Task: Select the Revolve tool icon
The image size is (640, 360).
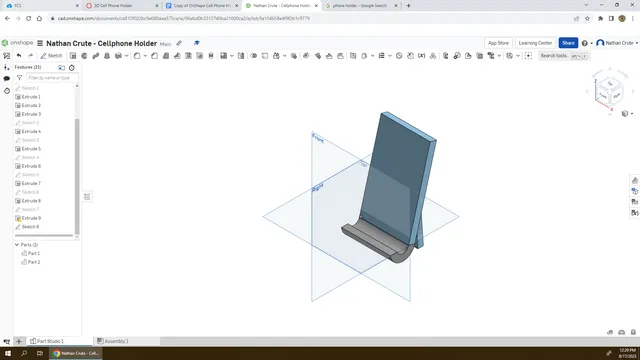Action: [x=84, y=56]
